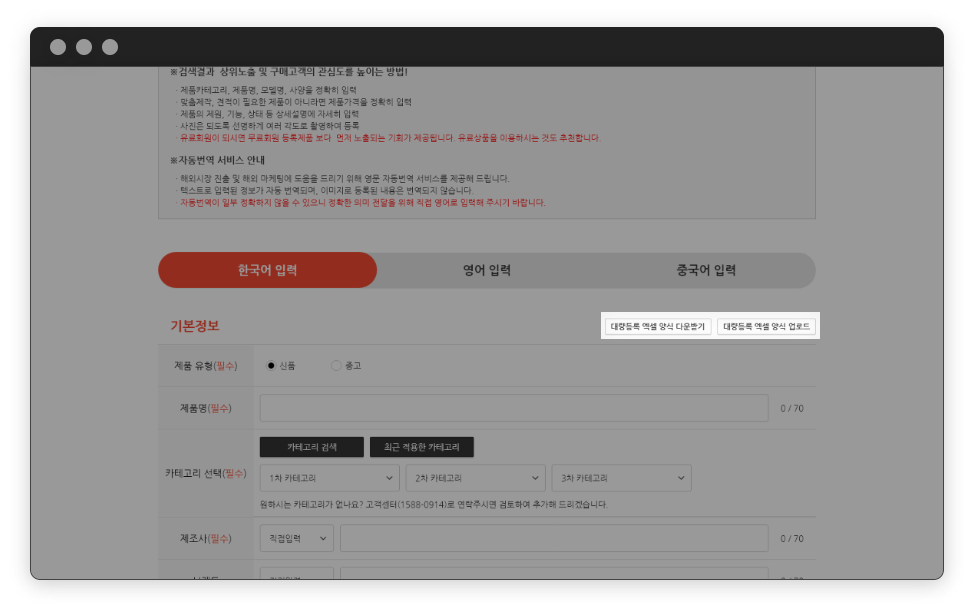Expand the 3차 카테고리 dropdown
Screen dimensions: 974x613
[x=621, y=478]
